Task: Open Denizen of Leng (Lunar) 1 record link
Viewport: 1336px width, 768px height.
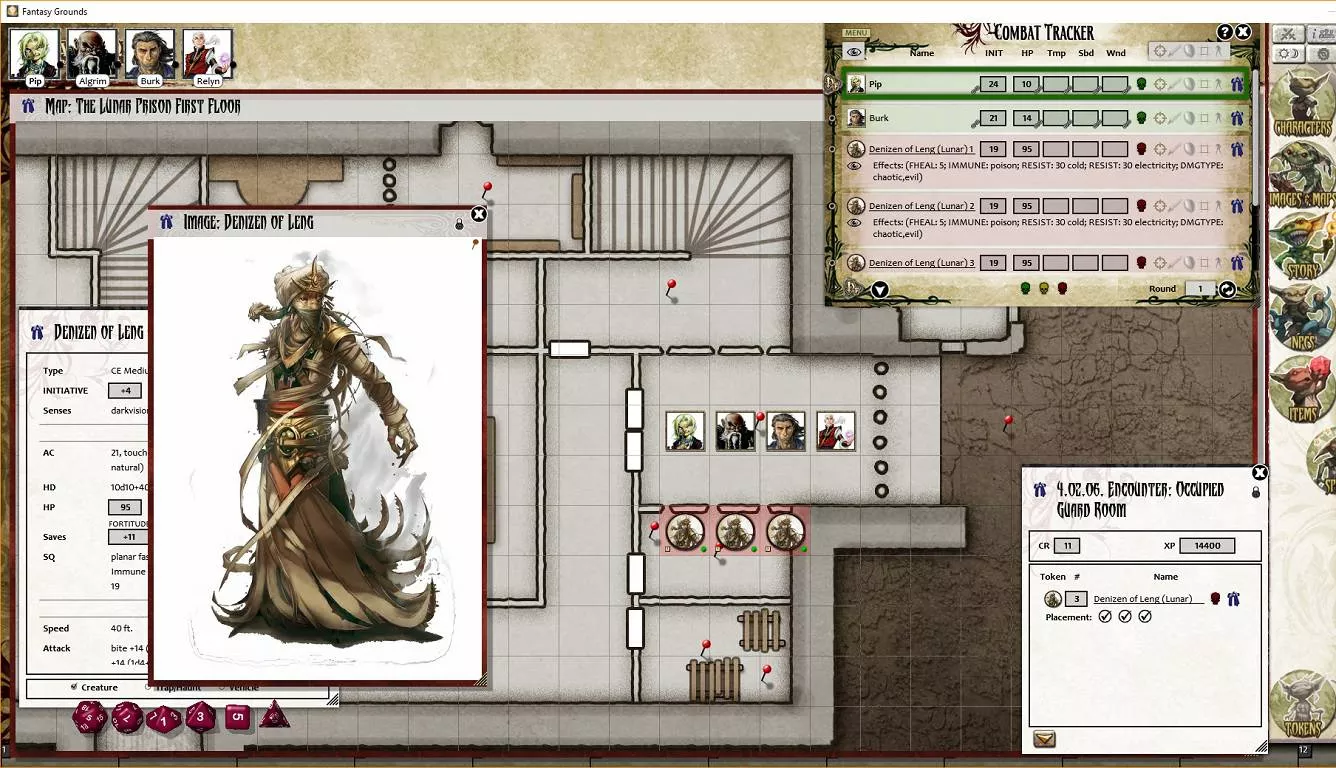Action: click(x=1237, y=149)
